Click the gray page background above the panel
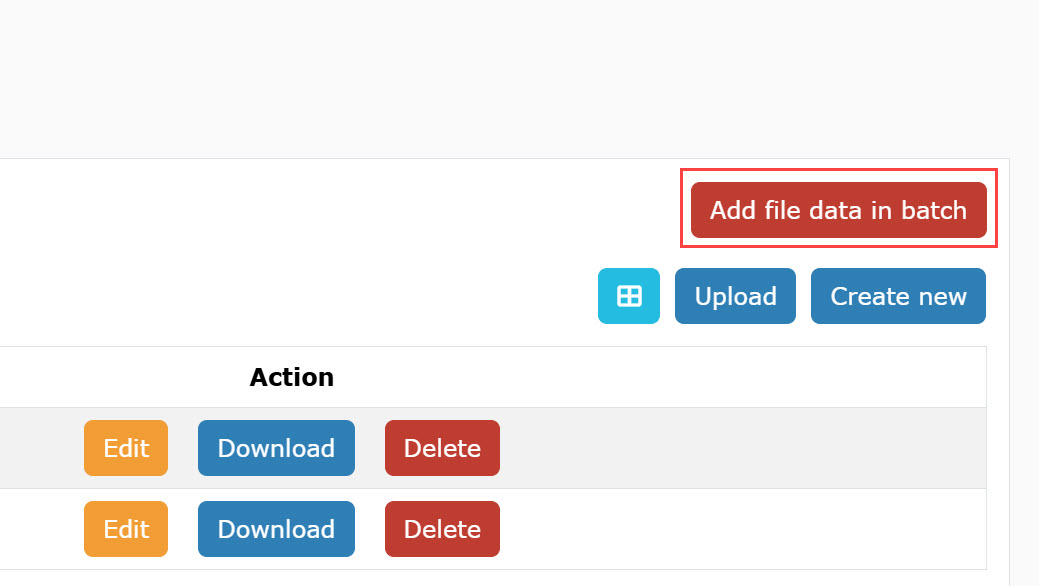Screen dimensions: 1039x586 point(500,80)
